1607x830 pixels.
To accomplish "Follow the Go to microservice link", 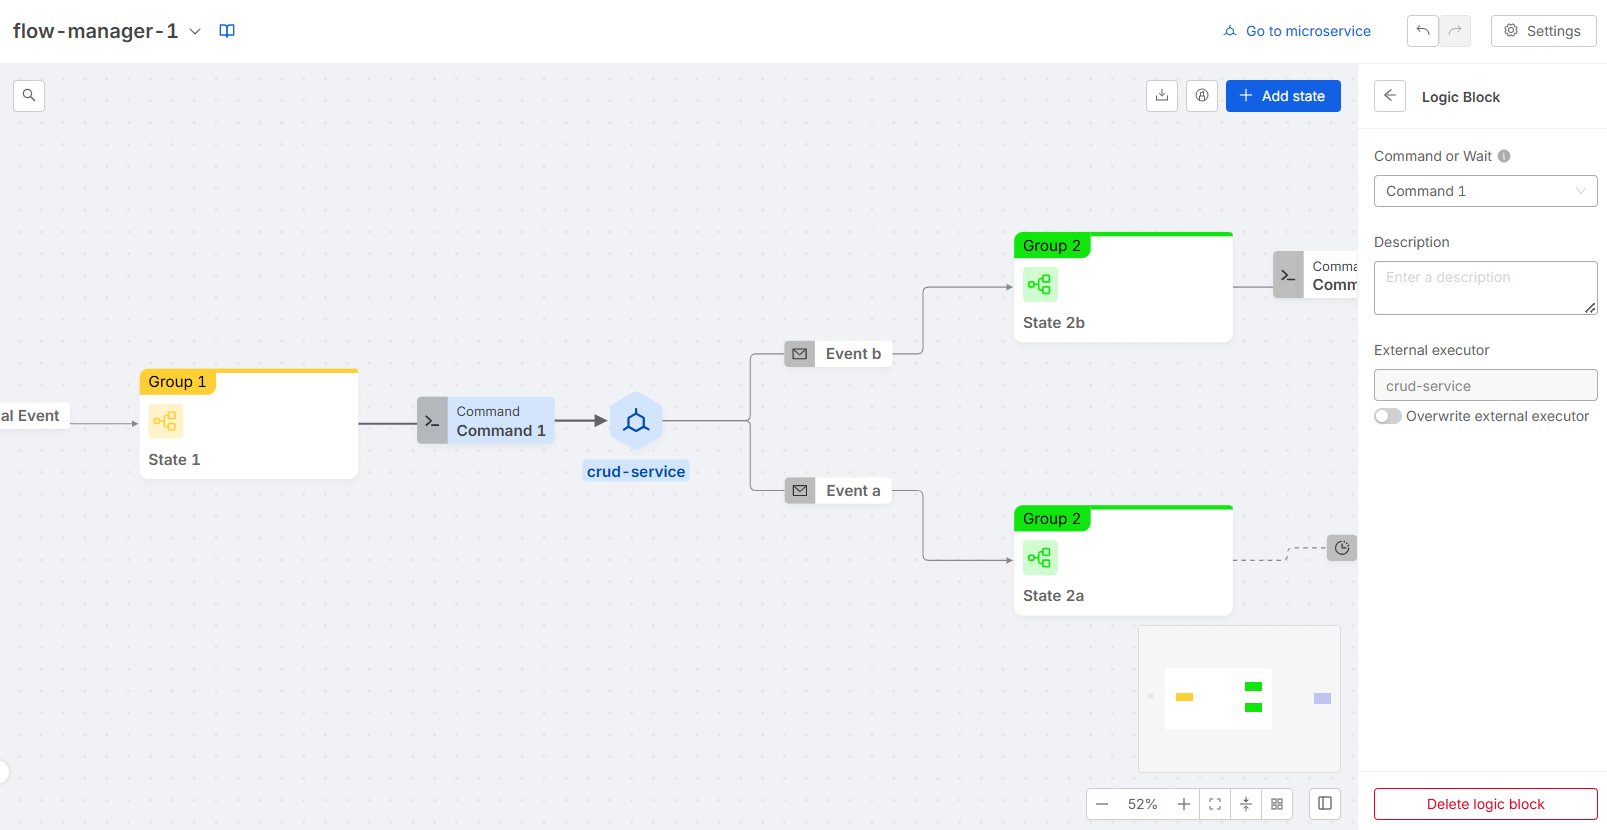I will point(1297,31).
